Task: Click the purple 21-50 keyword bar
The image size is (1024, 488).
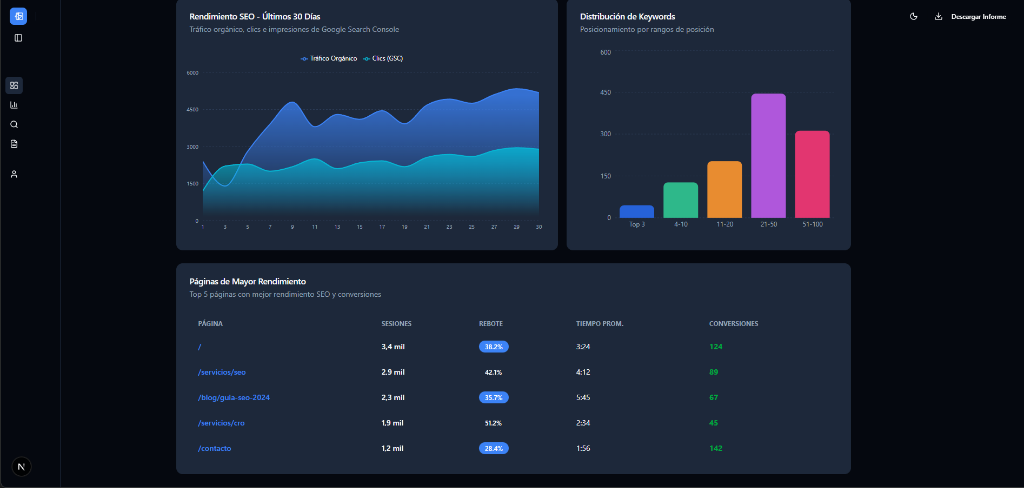Action: click(x=768, y=155)
